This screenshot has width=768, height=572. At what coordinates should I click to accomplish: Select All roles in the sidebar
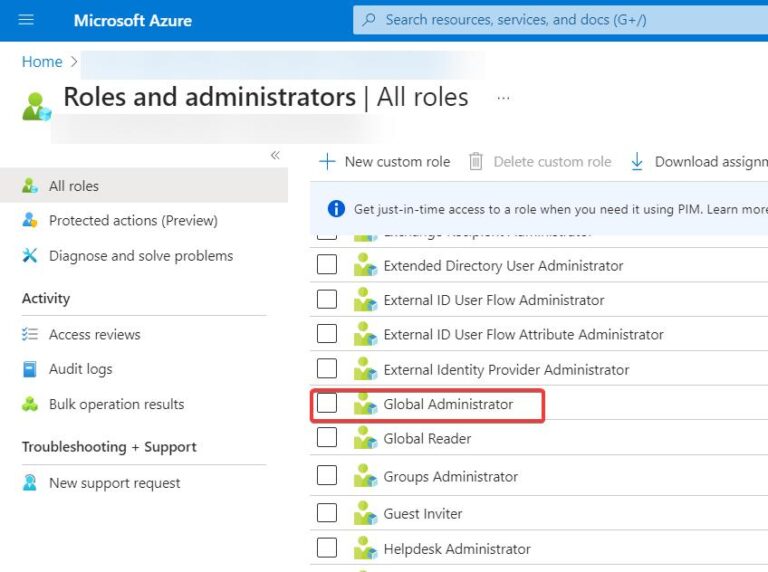[x=74, y=186]
